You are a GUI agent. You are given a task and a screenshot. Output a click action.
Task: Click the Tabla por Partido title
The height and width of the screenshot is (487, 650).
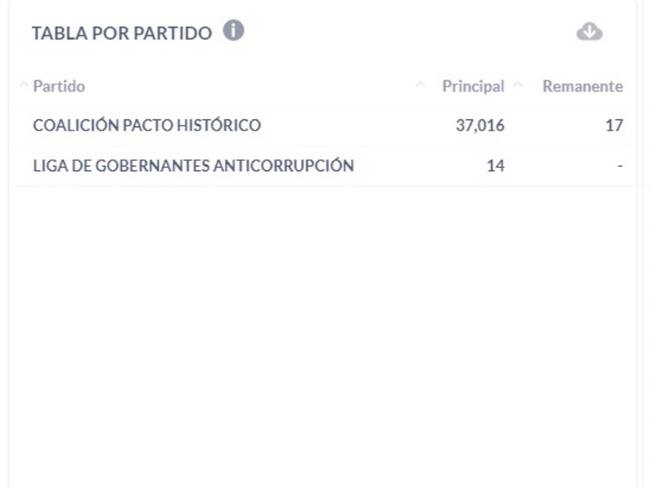(121, 33)
